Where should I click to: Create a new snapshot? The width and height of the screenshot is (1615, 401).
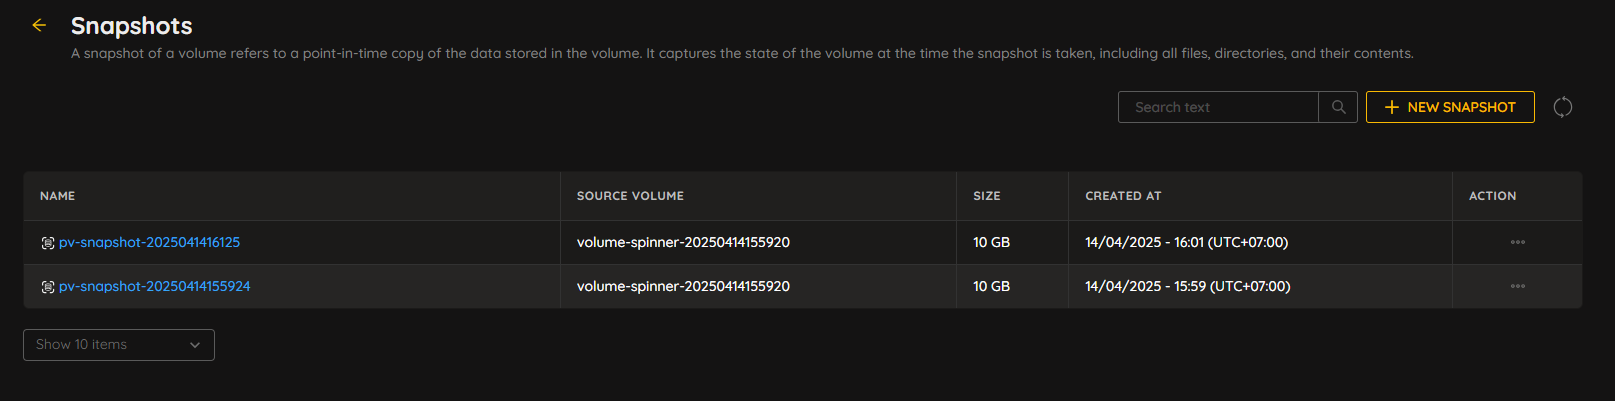click(1450, 107)
